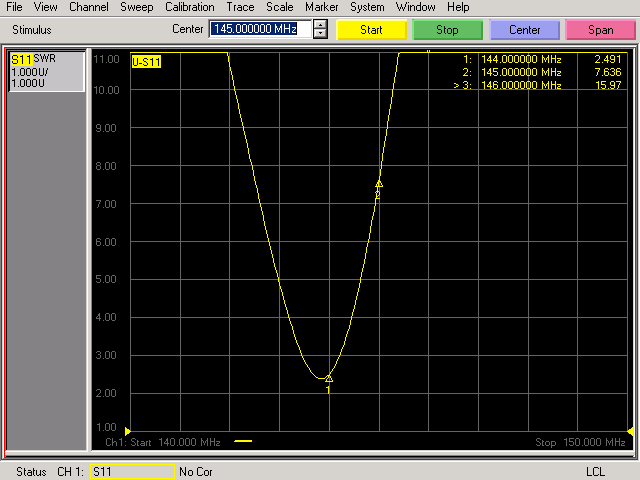Viewport: 640px width, 480px height.
Task: Click the U-S11 trace label in the plot
Action: (146, 61)
